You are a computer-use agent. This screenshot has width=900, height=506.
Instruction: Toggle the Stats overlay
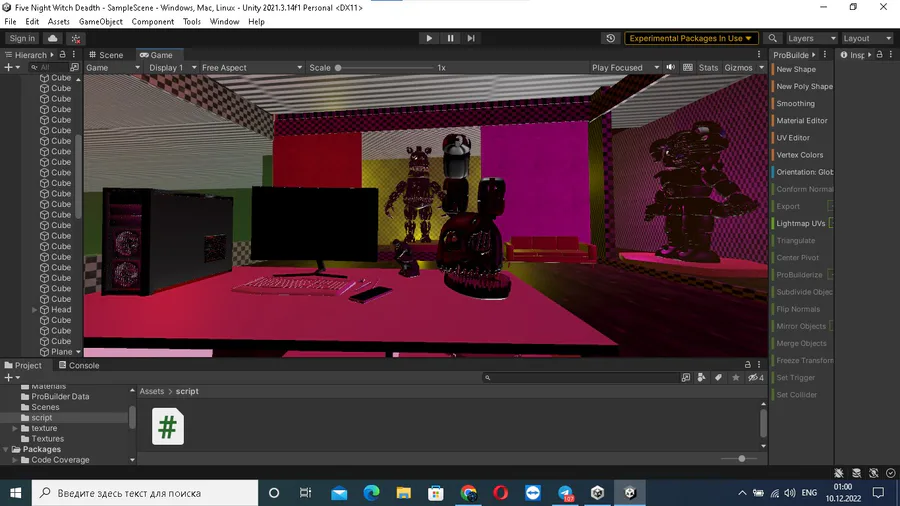[708, 67]
